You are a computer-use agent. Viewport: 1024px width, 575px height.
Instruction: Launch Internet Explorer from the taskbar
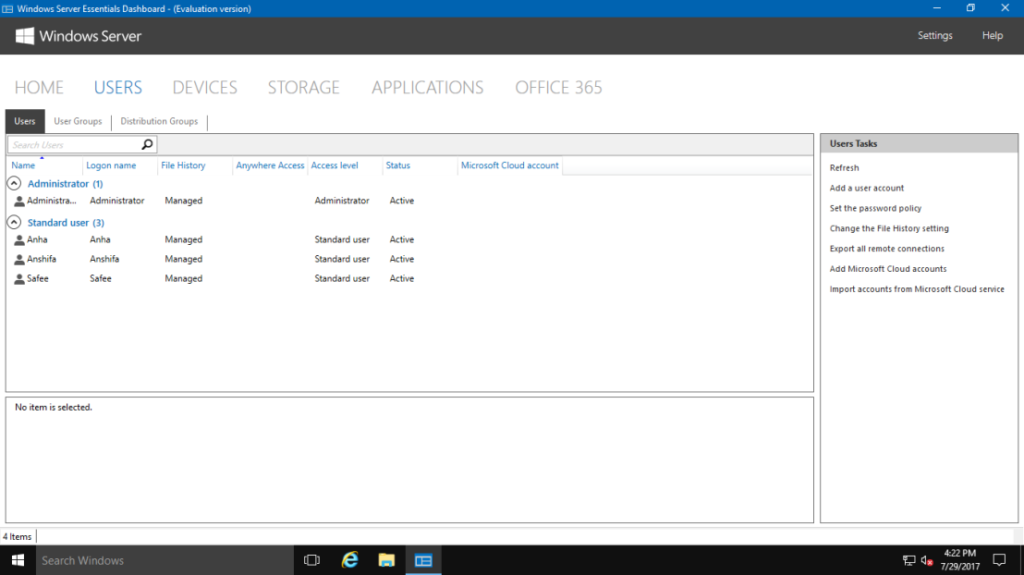point(349,560)
